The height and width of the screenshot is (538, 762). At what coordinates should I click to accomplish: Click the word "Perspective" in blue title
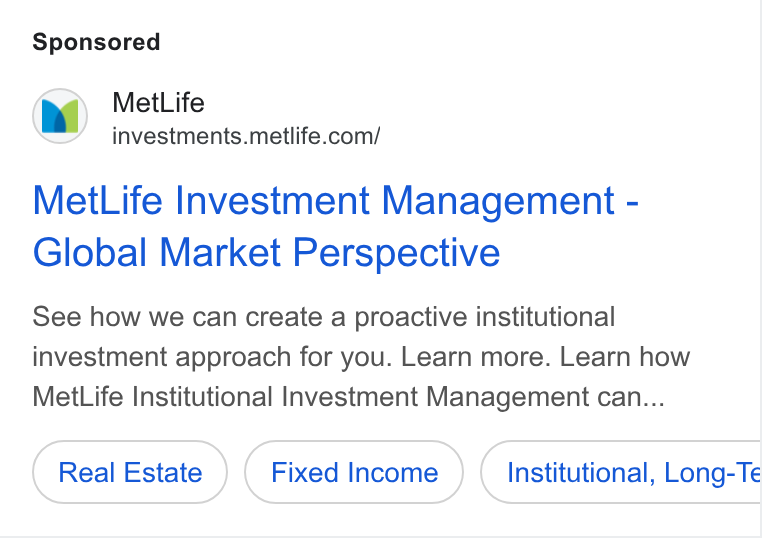click(397, 254)
